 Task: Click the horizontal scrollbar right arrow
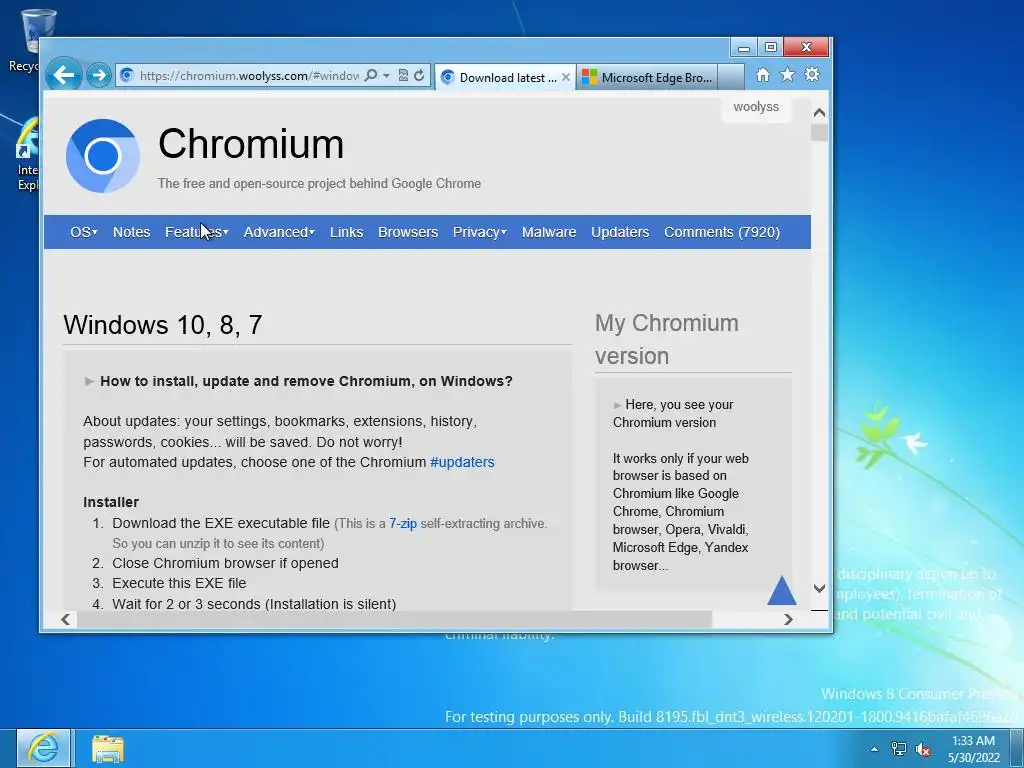tap(788, 619)
